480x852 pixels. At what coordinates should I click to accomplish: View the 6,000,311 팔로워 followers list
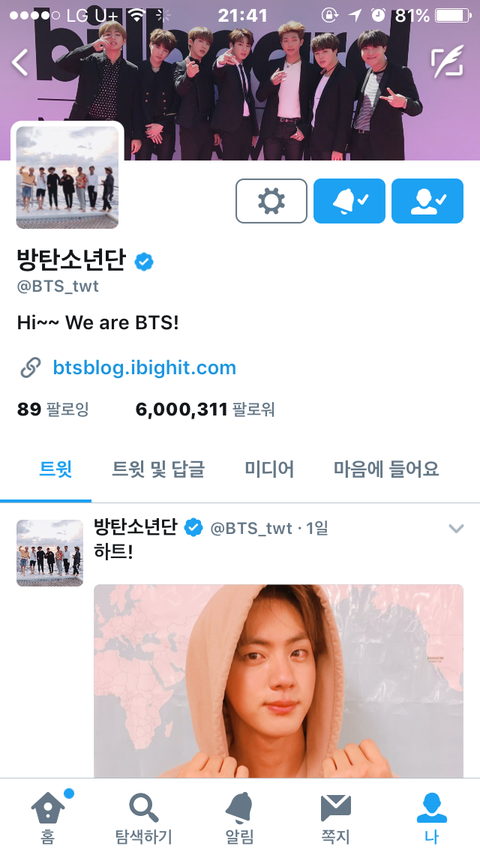[205, 409]
